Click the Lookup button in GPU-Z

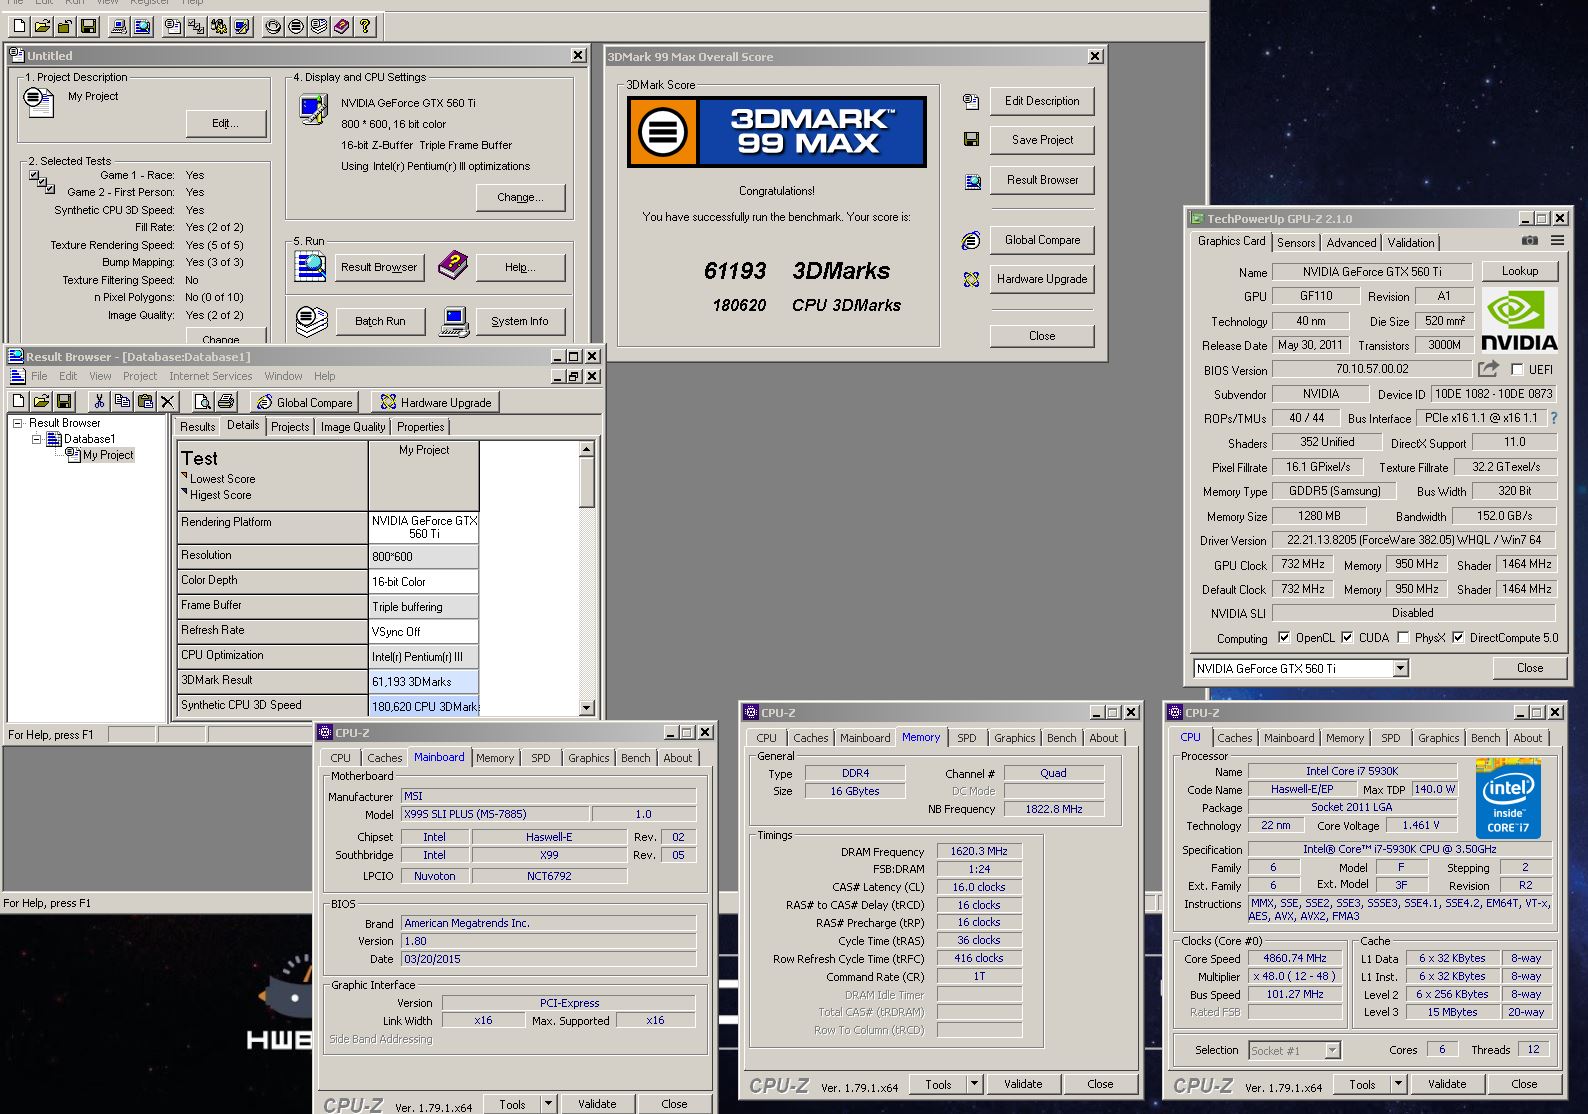pos(1519,271)
